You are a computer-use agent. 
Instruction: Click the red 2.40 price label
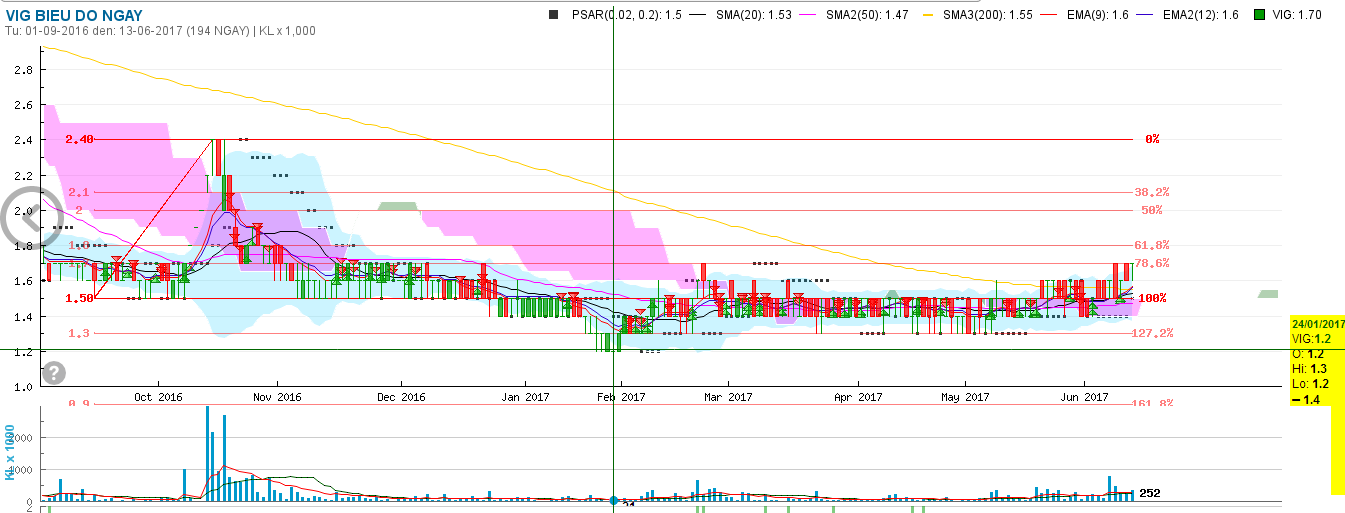(x=79, y=139)
